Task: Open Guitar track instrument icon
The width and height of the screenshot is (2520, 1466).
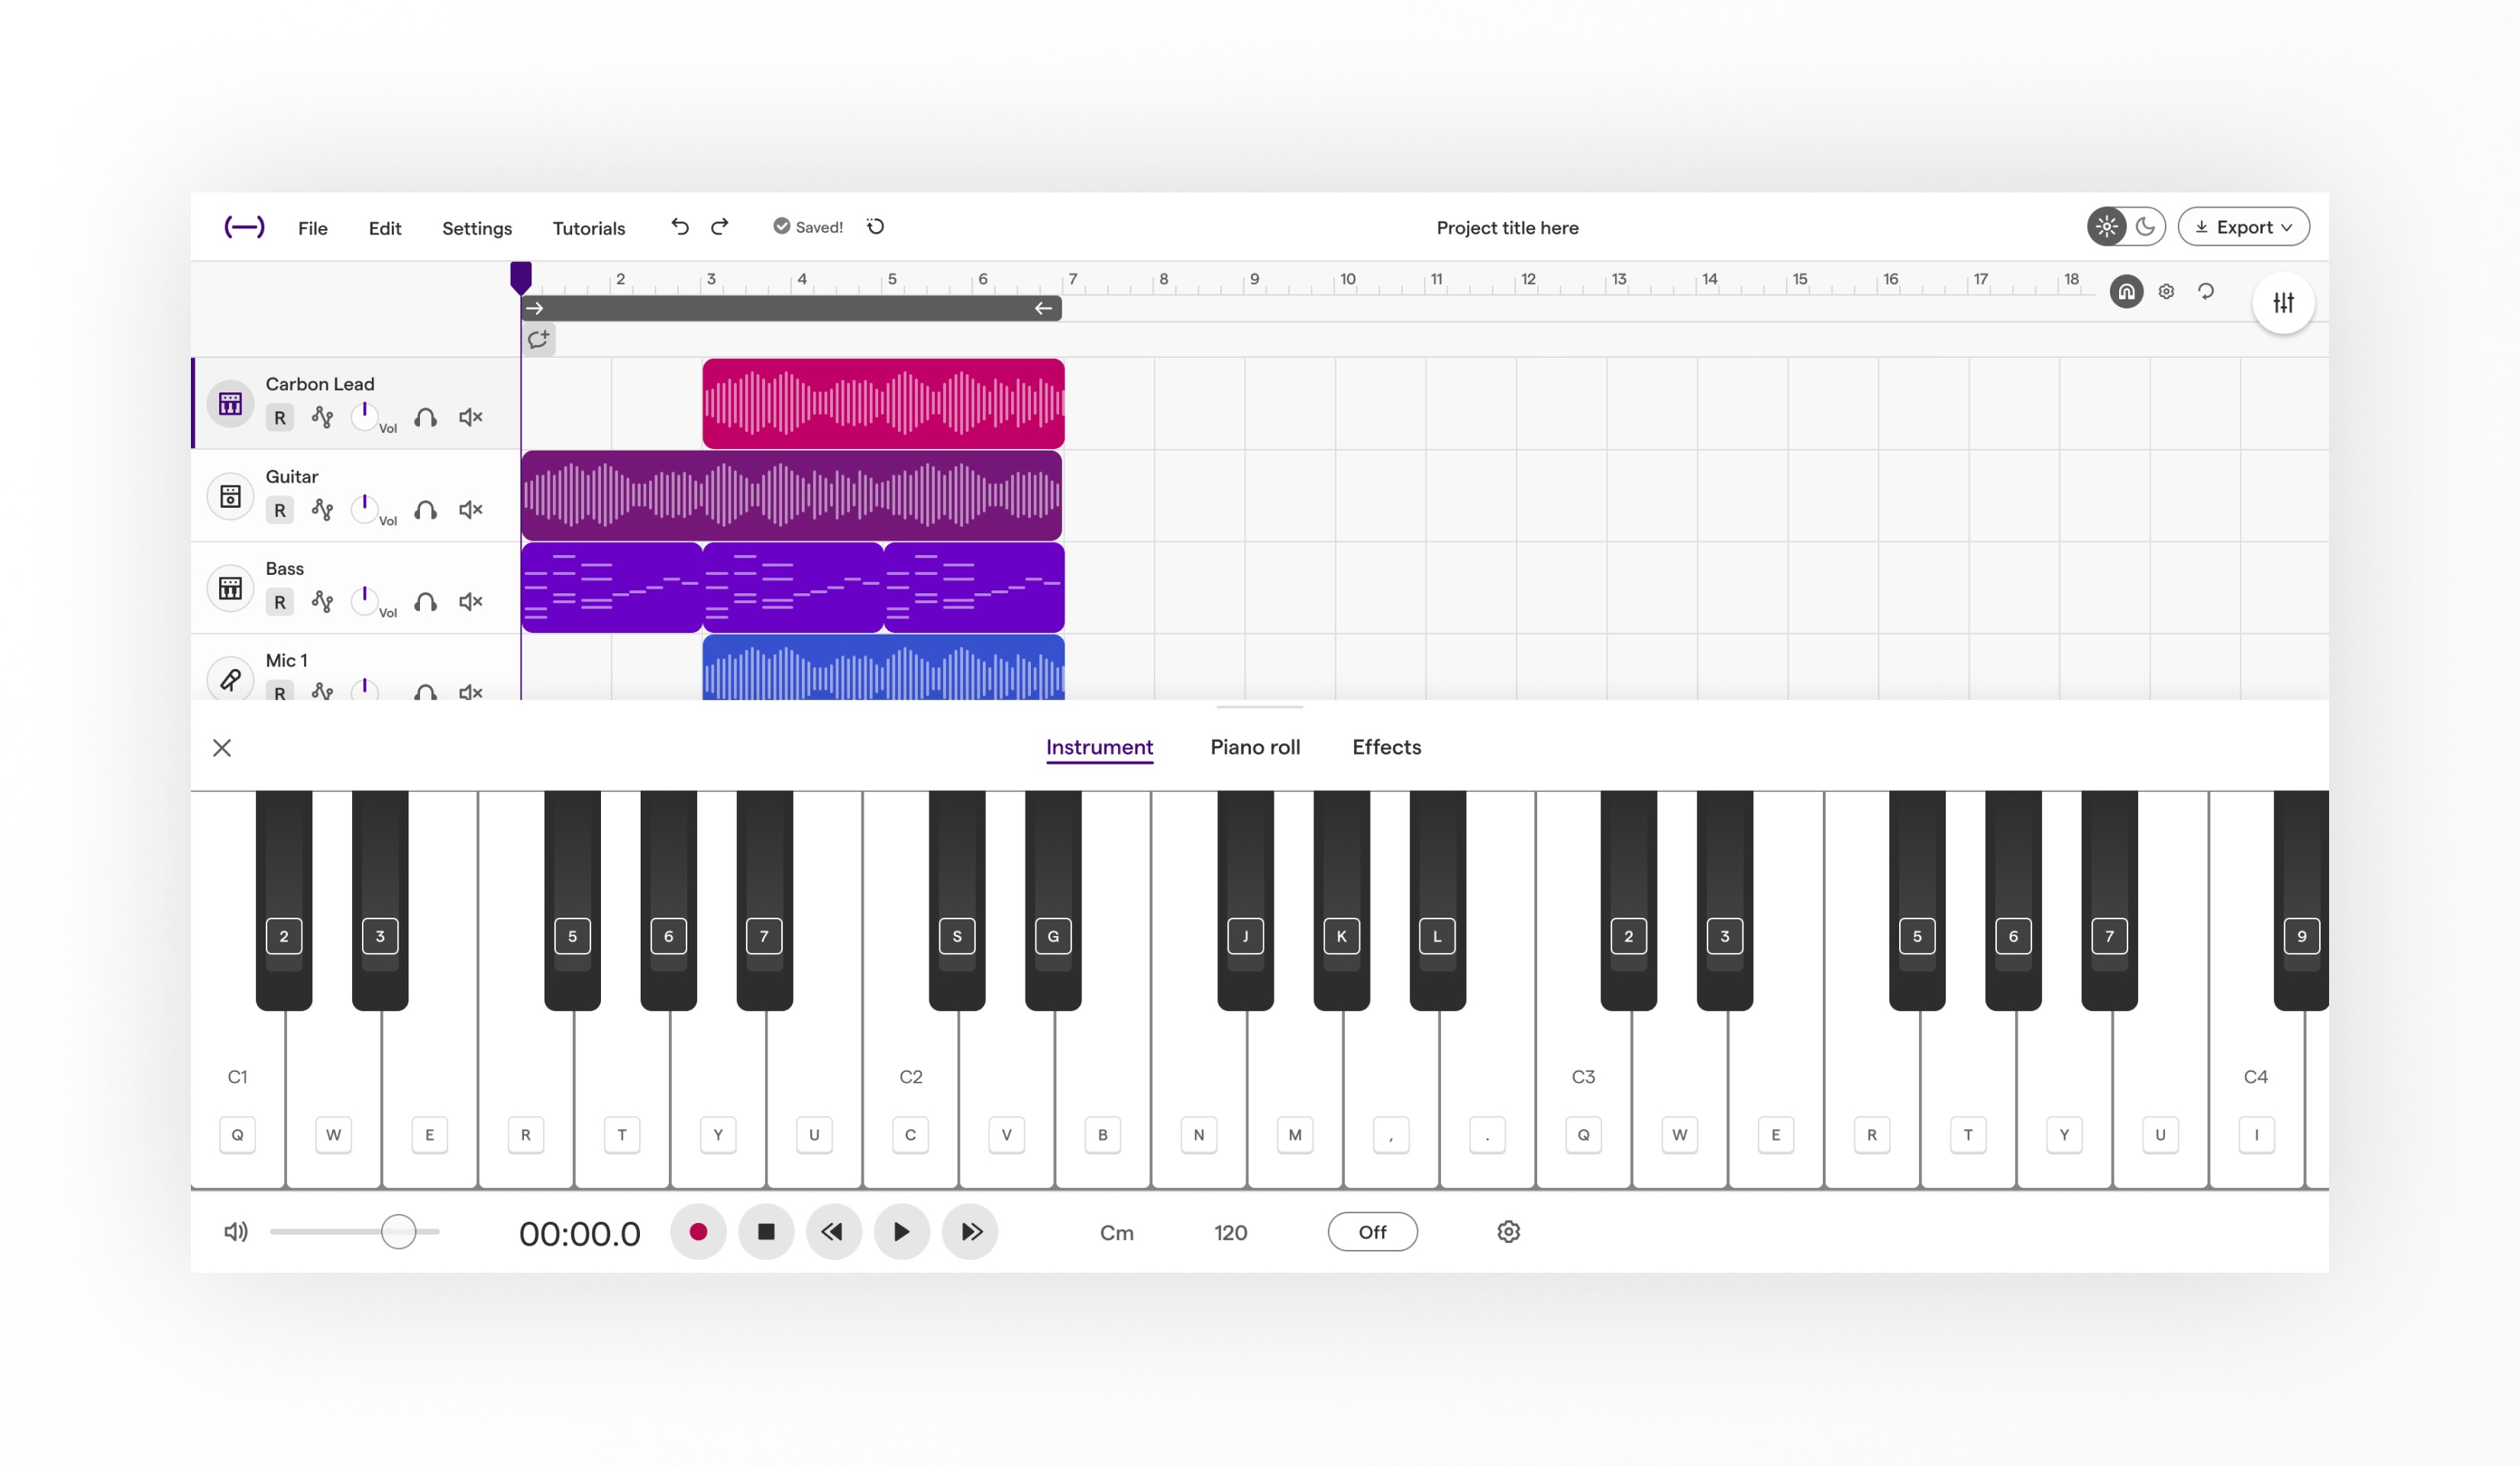Action: coord(230,496)
